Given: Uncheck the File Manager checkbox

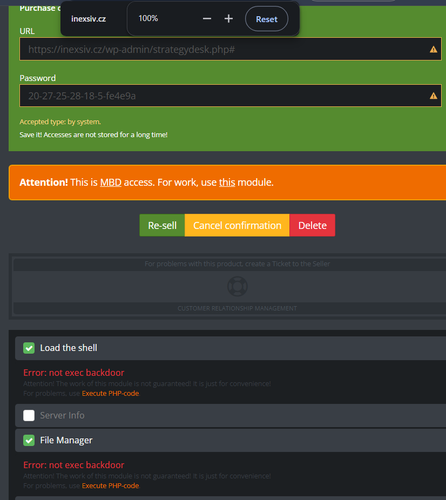Looking at the screenshot, I should (x=29, y=440).
